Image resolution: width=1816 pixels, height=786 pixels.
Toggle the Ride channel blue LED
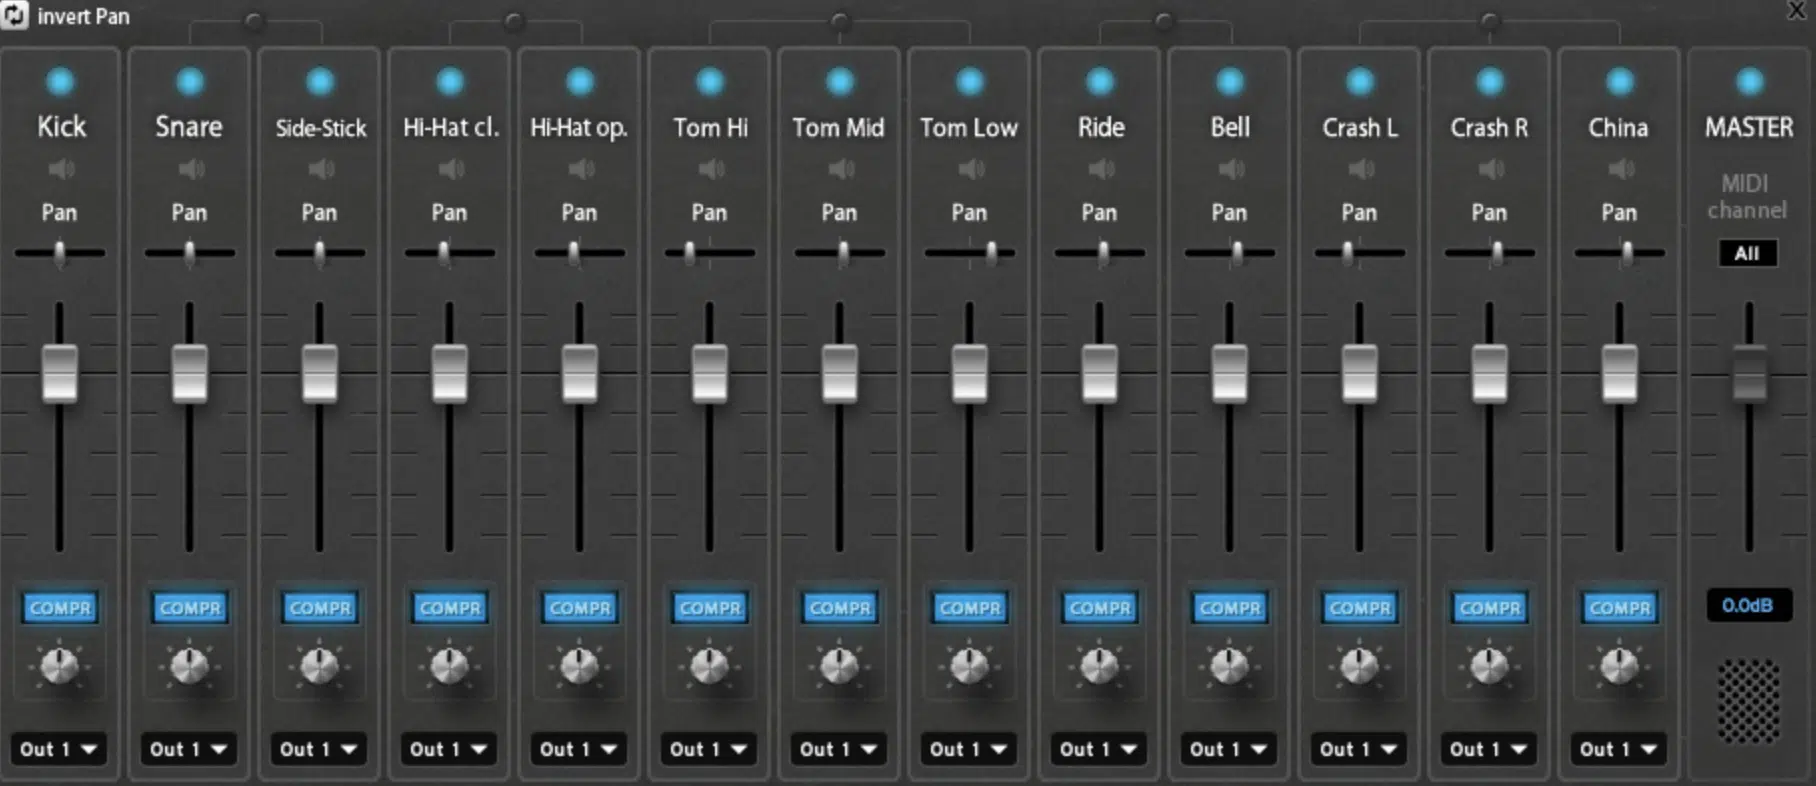click(x=1100, y=82)
